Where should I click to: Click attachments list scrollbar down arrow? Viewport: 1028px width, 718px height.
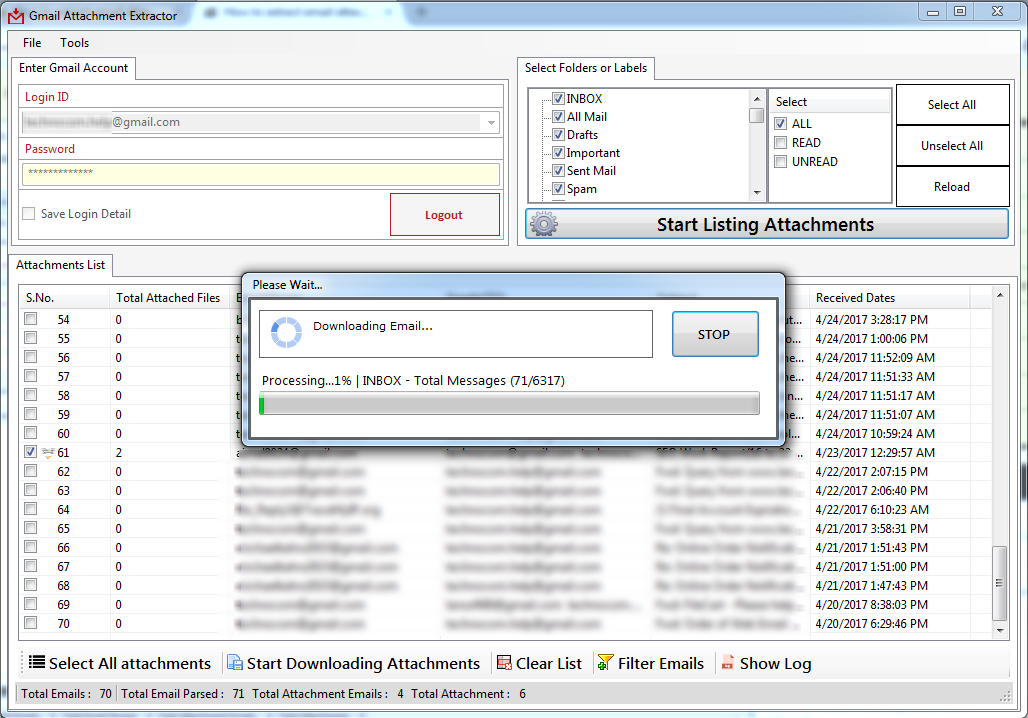click(1000, 631)
